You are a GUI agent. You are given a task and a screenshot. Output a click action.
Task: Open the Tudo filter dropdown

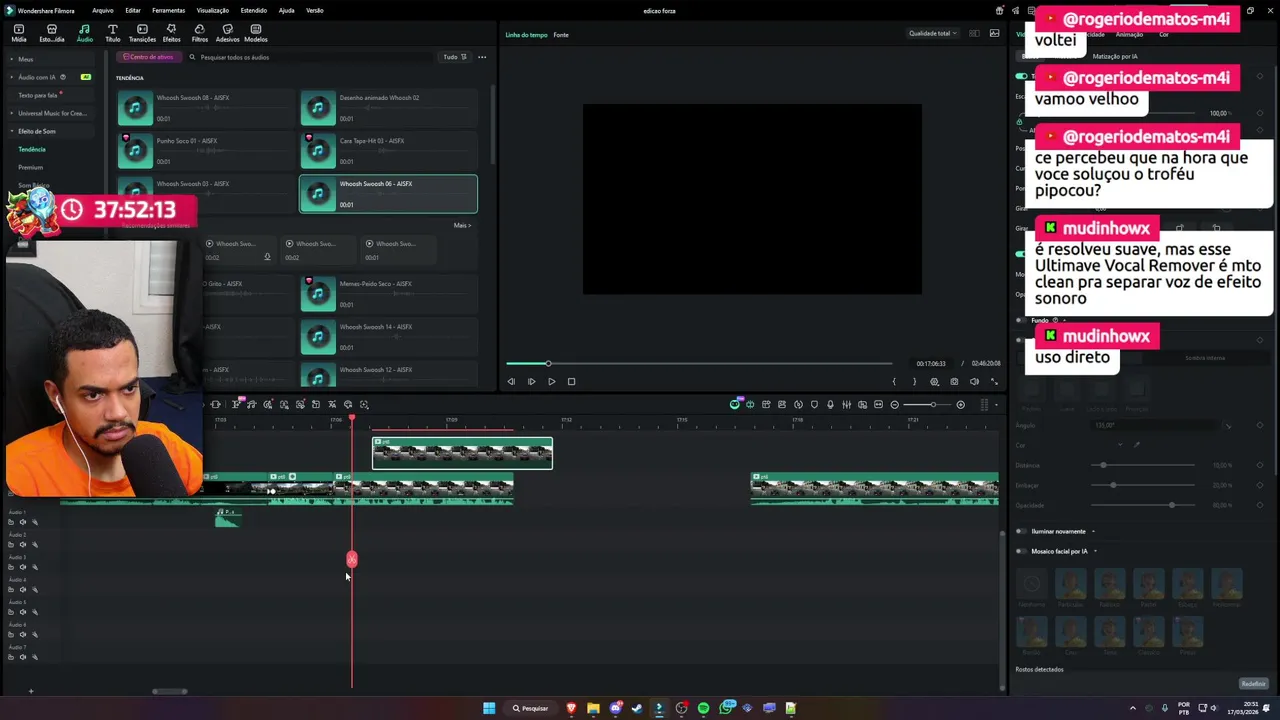455,57
